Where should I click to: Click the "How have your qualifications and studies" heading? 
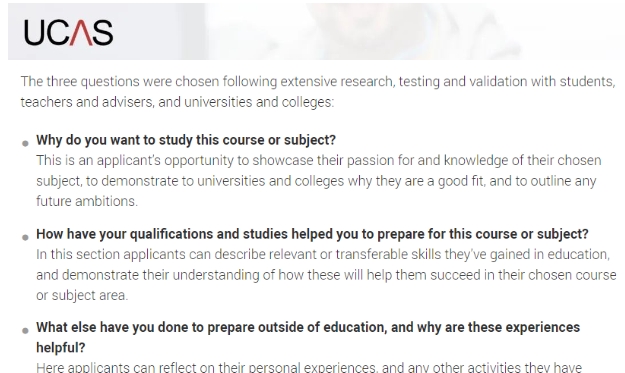312,234
